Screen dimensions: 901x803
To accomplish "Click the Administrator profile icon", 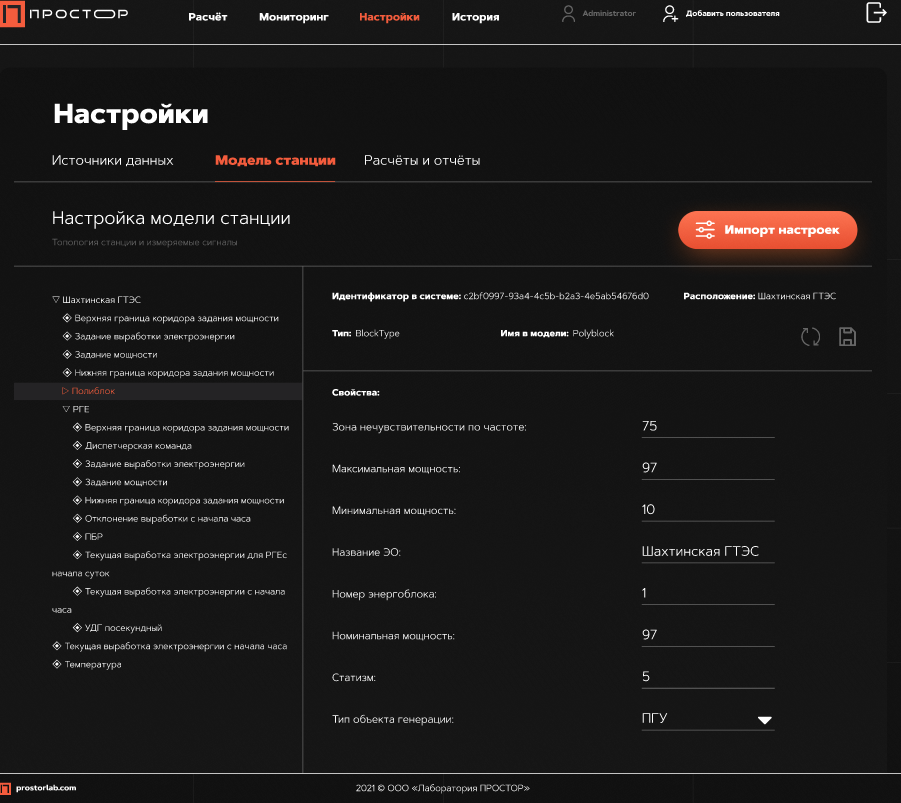I will [x=569, y=14].
